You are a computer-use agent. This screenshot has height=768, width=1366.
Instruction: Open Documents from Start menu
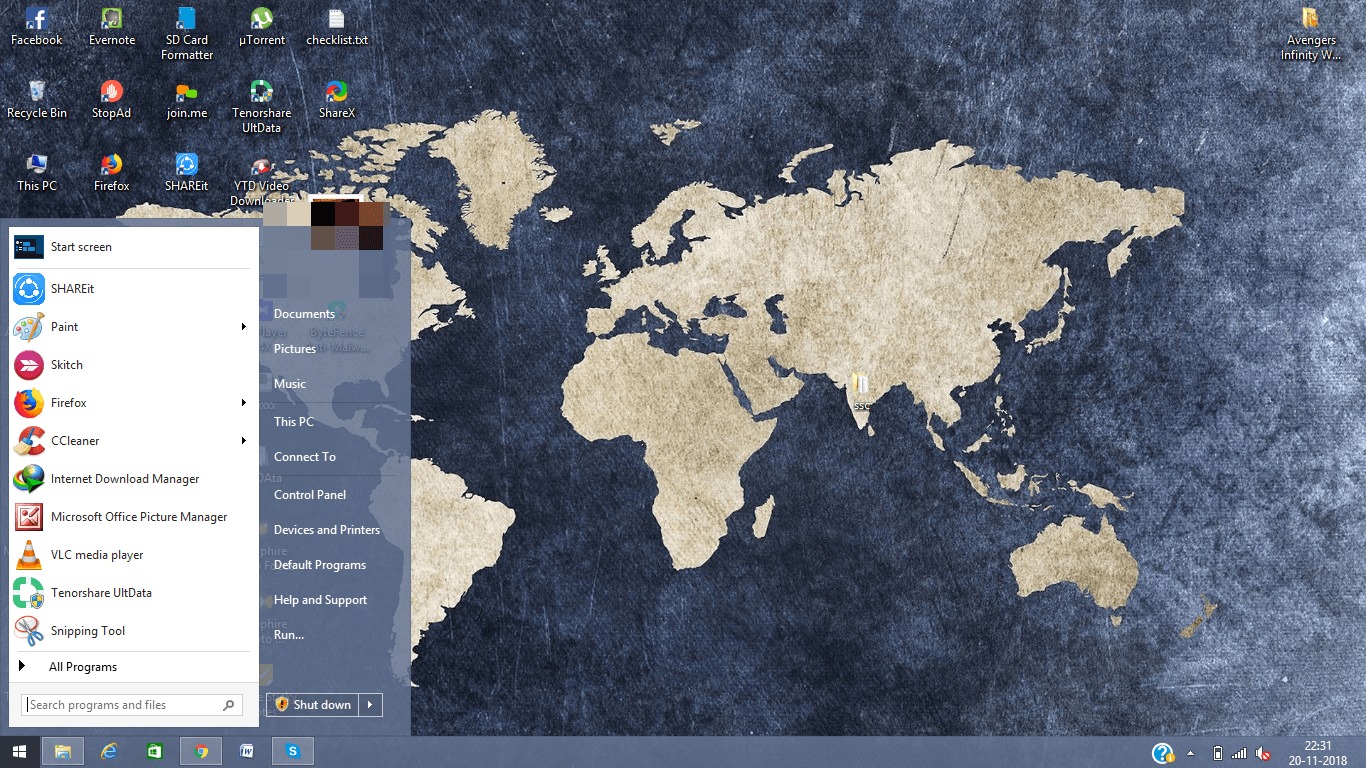tap(304, 314)
